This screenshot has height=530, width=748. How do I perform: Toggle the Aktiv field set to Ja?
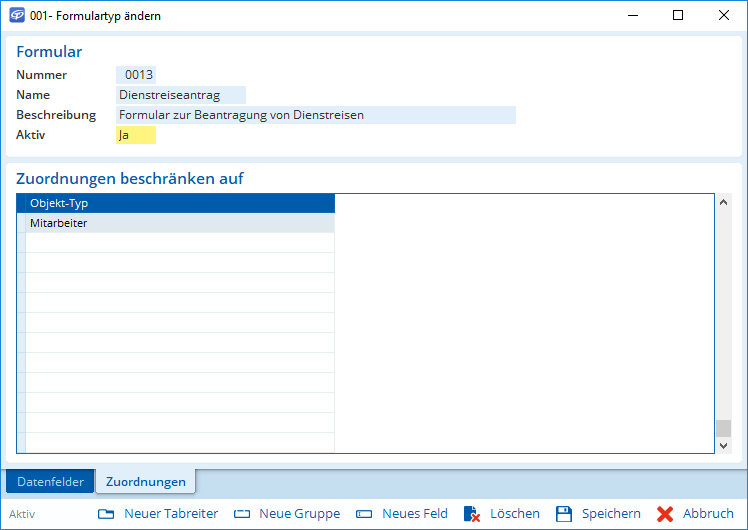pos(136,135)
